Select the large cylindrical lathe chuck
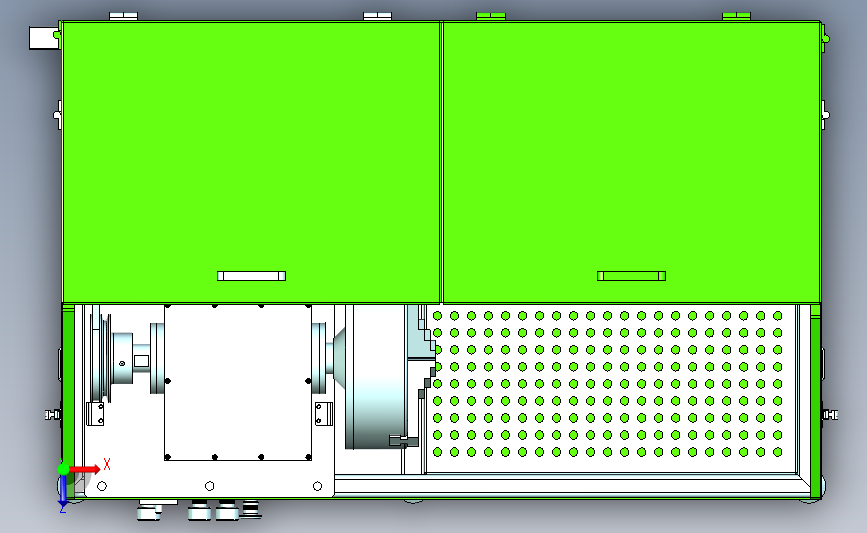 [x=377, y=377]
